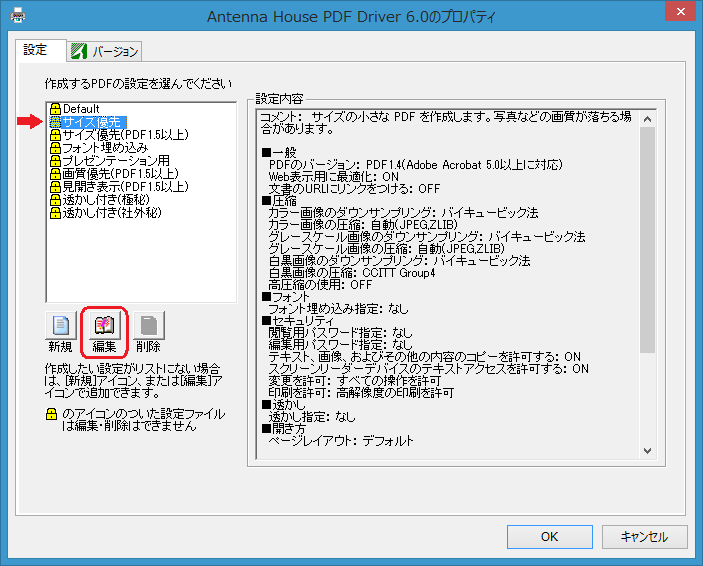
Task: Click '印刷を許可: 高解像度の印刷を許可' line
Action: (361, 393)
